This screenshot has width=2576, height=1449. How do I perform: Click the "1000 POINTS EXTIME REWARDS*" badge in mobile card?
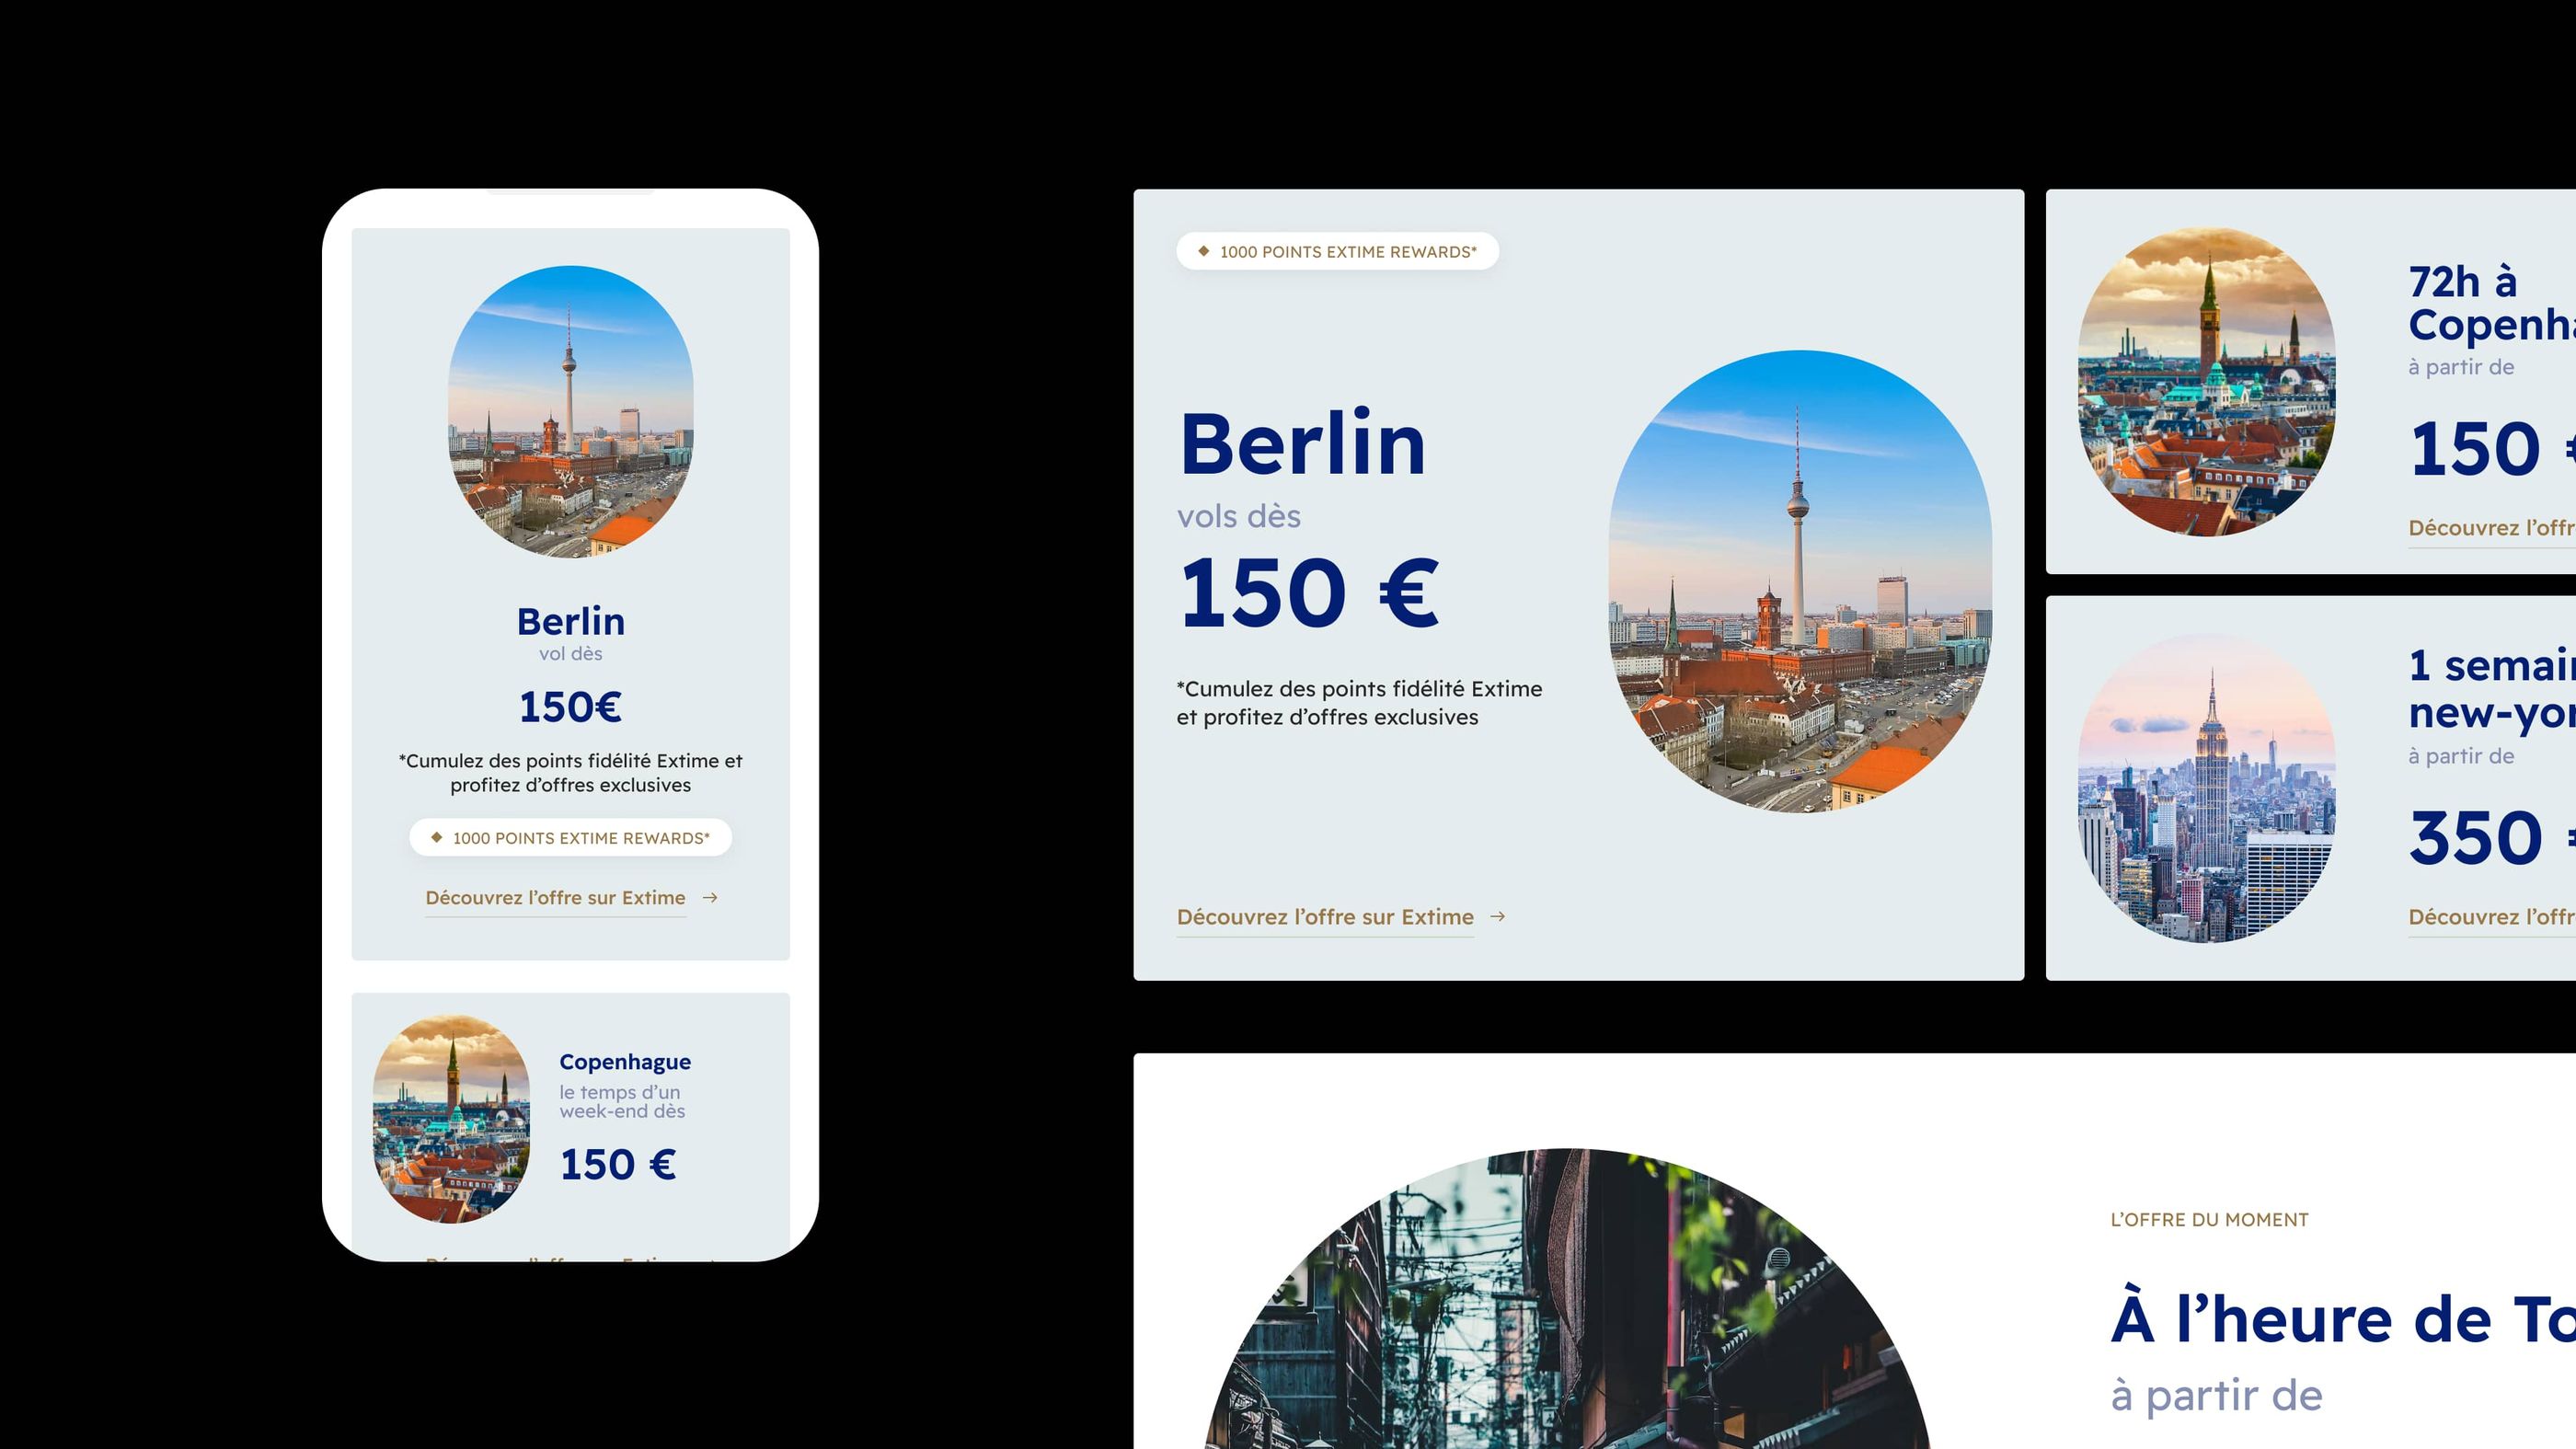571,838
